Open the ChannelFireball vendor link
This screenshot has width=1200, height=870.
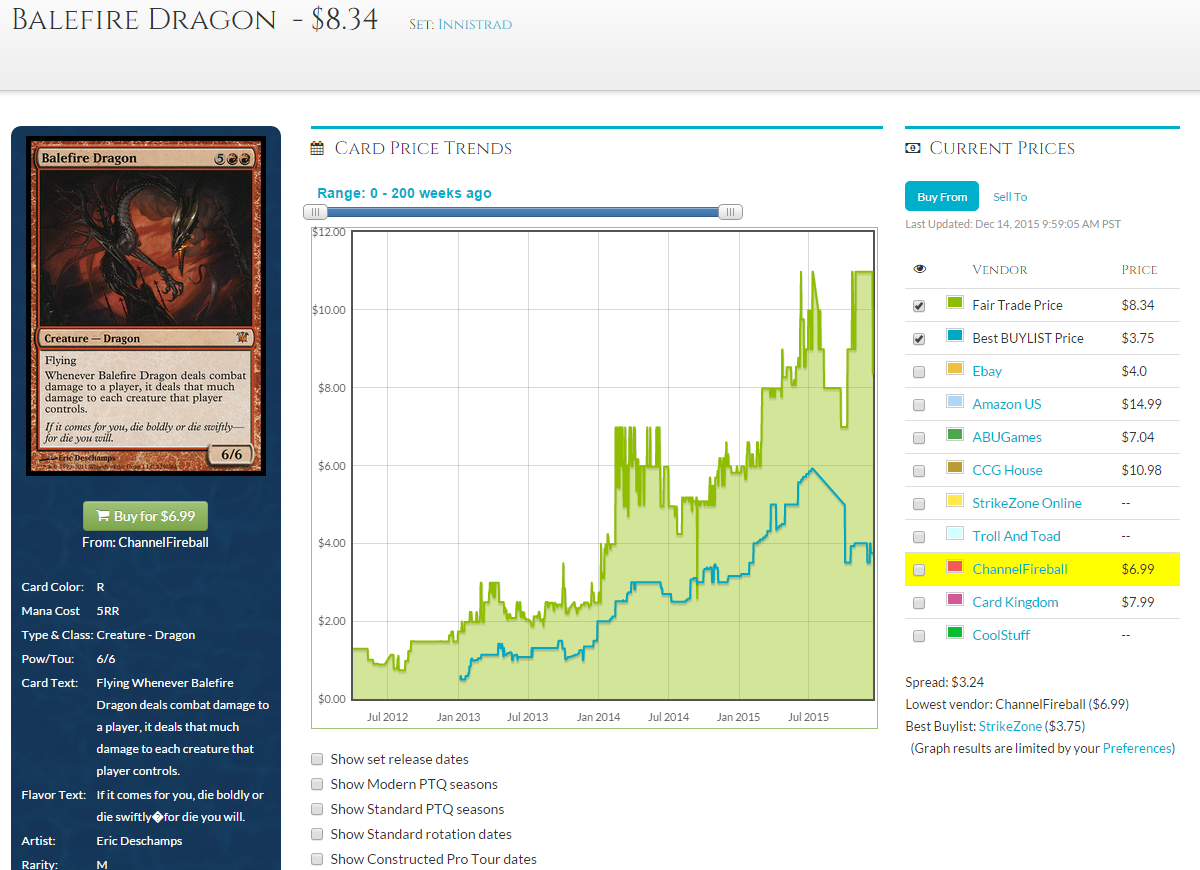(1020, 569)
